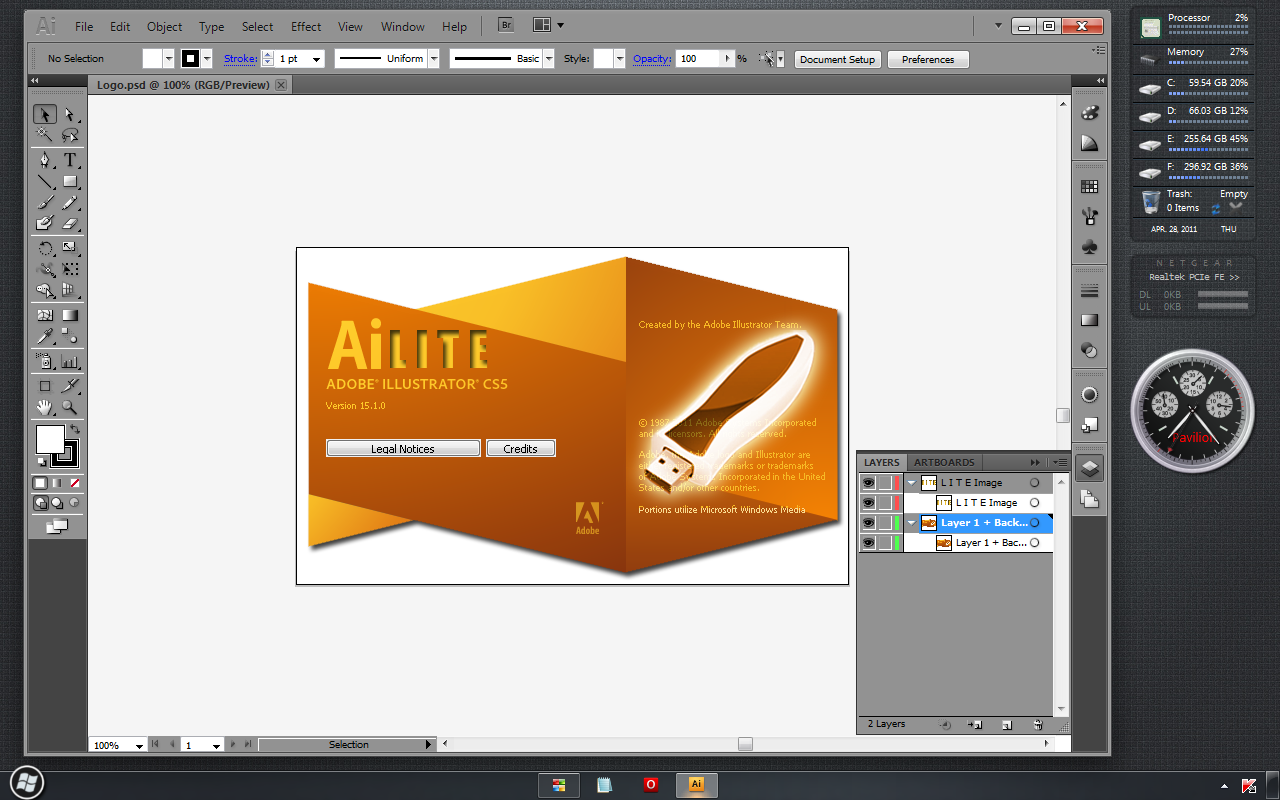Image resolution: width=1280 pixels, height=800 pixels.
Task: Open the Layers panel flyout menu
Action: 1059,462
